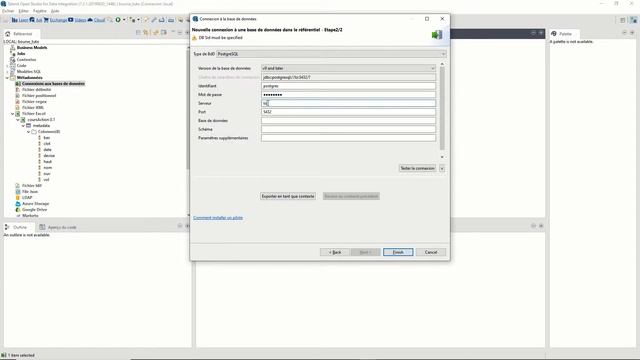This screenshot has height=360, width=640.
Task: Select the 'ban' column
Action: (47, 138)
